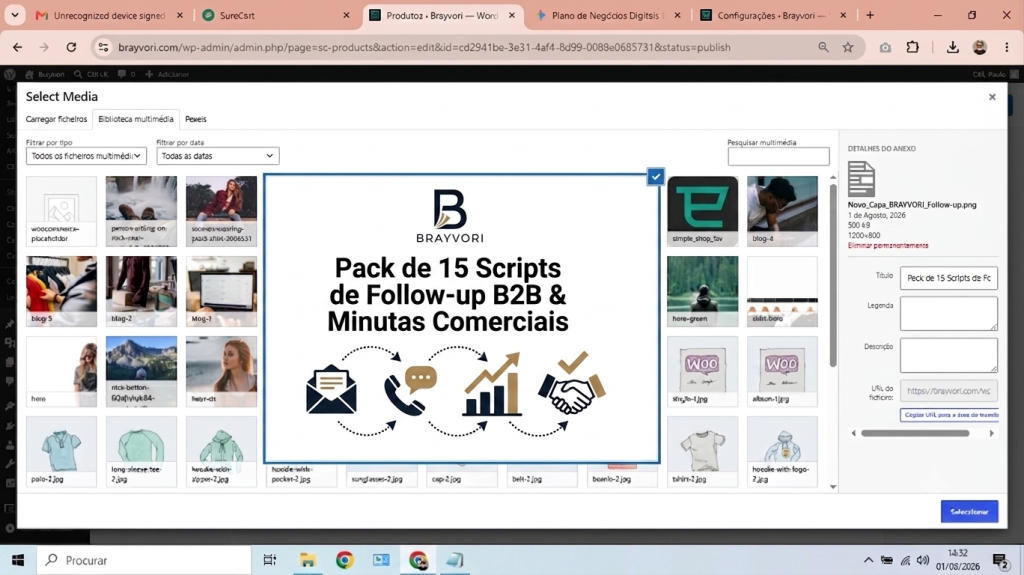Open Google Chrome taskbar icon
Screen dimensions: 1024x575
(344, 560)
